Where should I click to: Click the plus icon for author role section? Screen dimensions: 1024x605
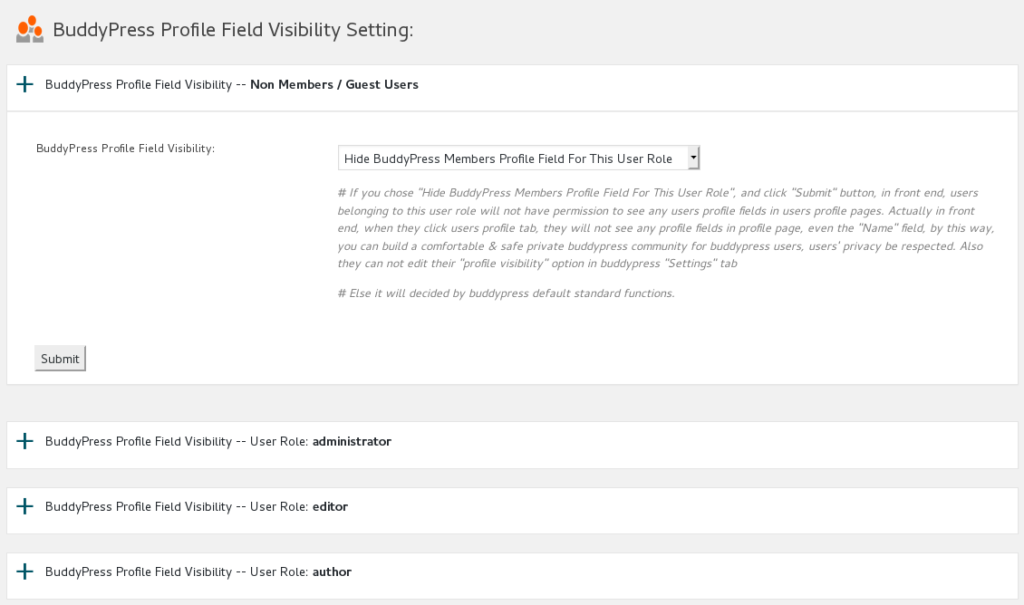[x=24, y=571]
